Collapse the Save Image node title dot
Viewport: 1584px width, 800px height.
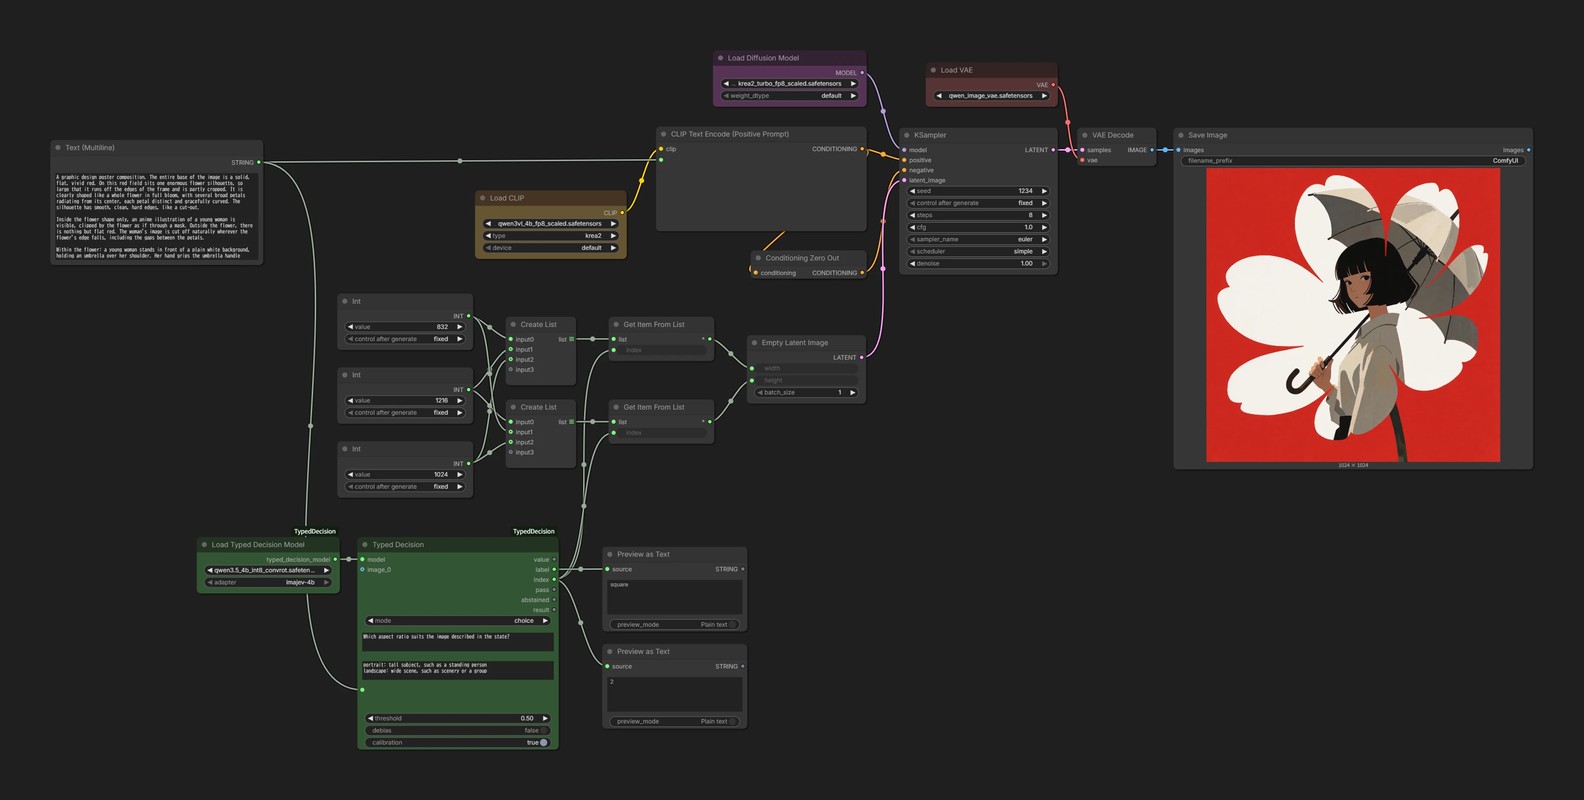[x=1180, y=135]
